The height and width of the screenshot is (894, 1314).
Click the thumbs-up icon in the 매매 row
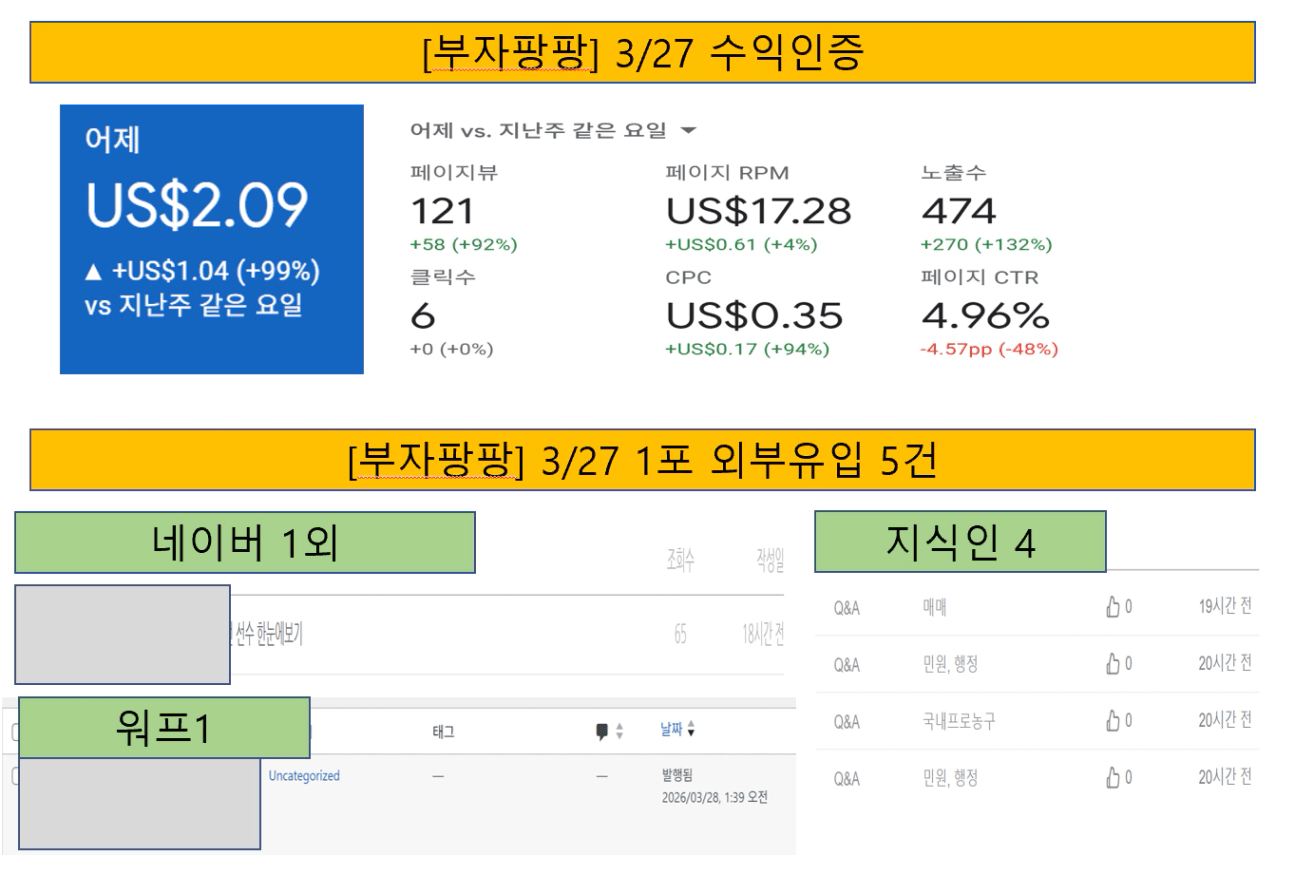tap(1111, 606)
